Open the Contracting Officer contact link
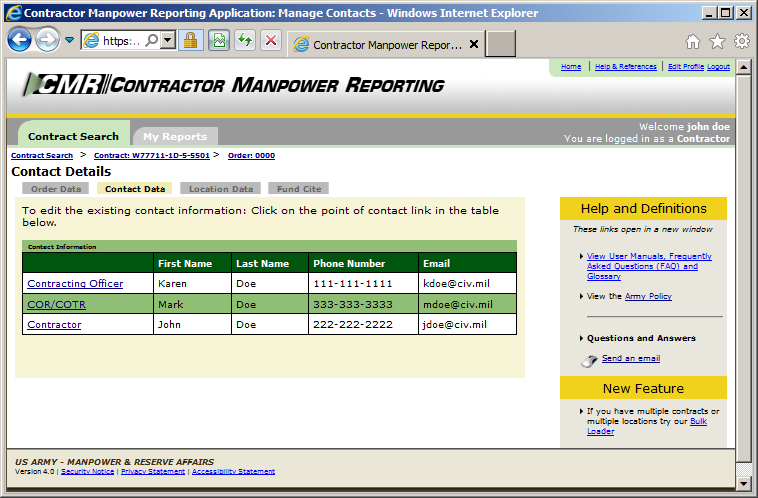The width and height of the screenshot is (758, 498). coord(75,284)
